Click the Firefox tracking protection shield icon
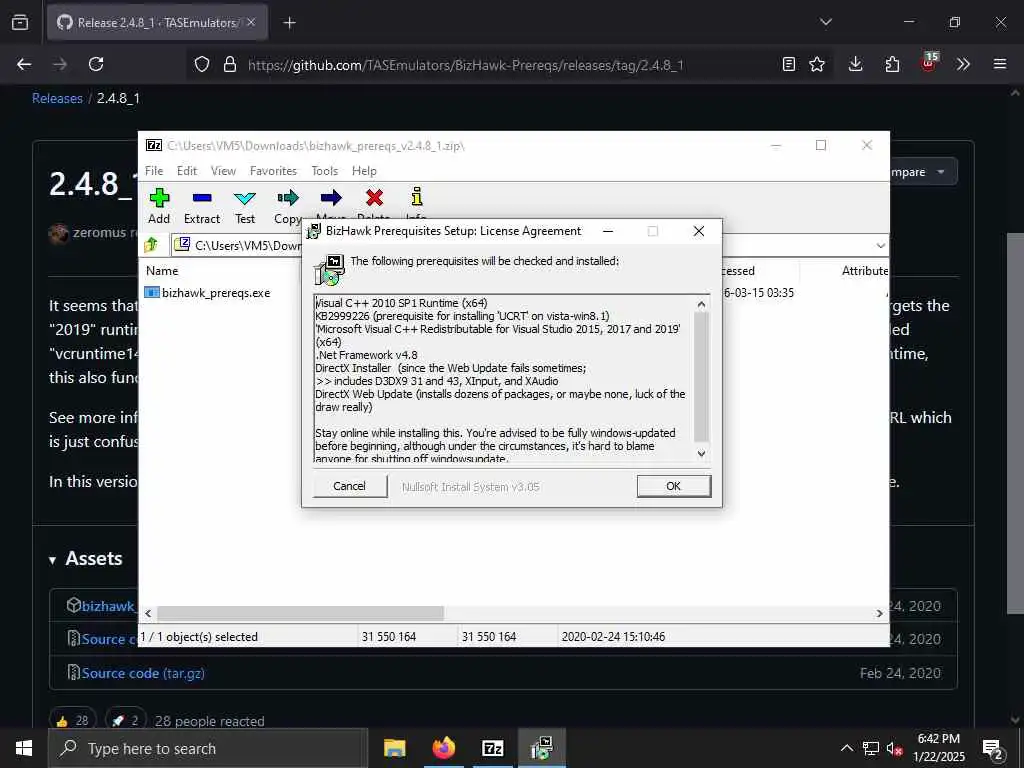This screenshot has height=768, width=1024. 202,64
